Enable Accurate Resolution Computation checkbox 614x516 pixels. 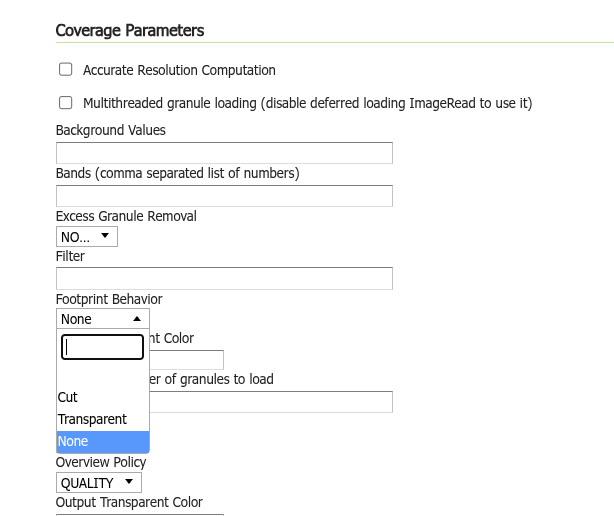coord(66,70)
